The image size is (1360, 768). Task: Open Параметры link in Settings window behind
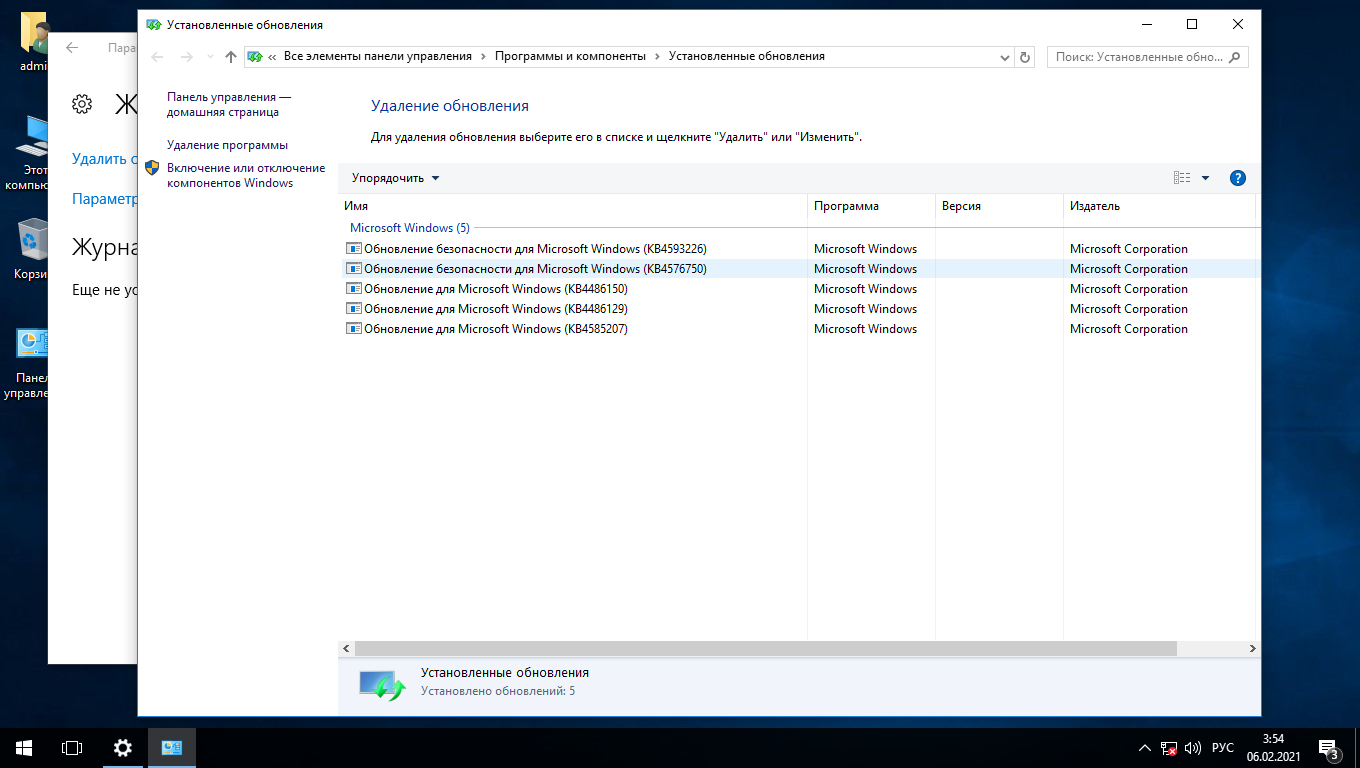click(x=104, y=198)
